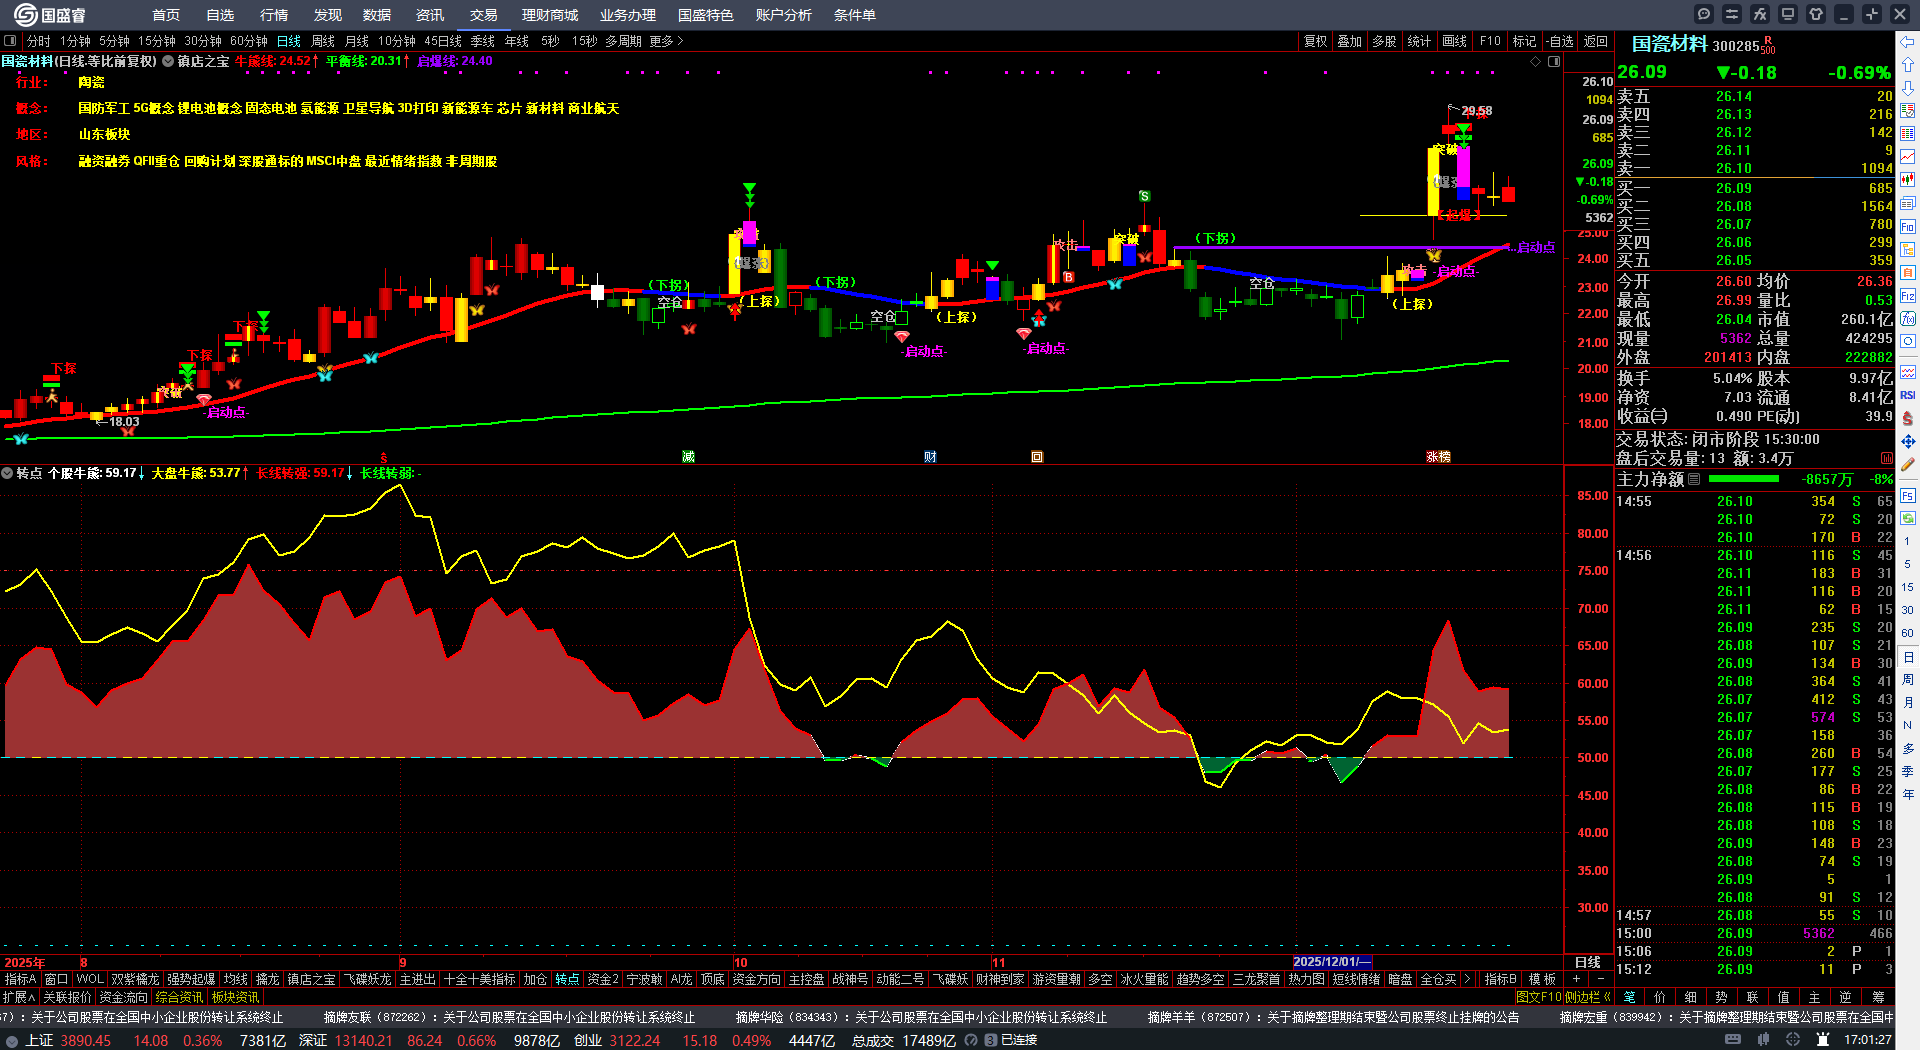
Task: Click the 已连接 connection status
Action: pos(1019,1041)
